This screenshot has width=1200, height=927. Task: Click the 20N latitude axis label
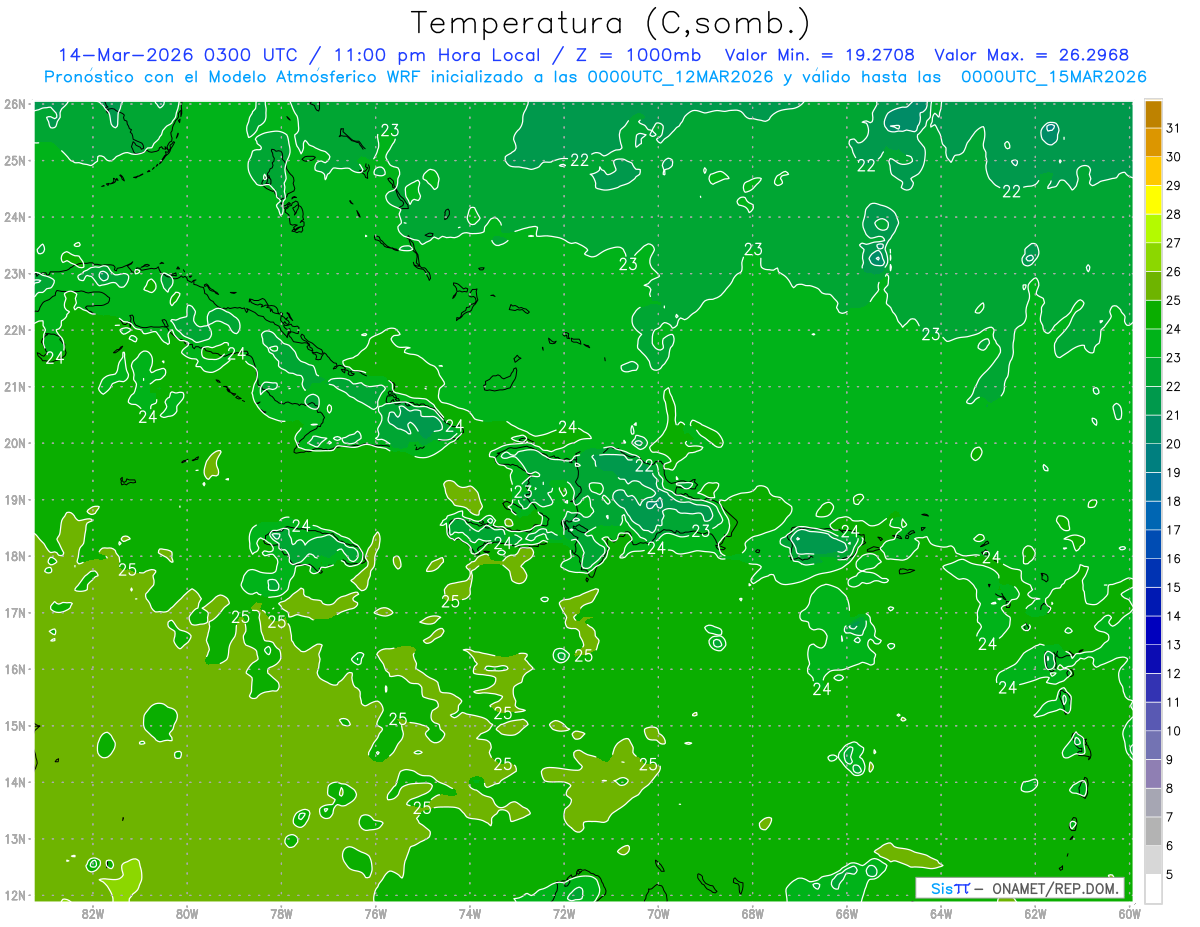click(x=14, y=443)
